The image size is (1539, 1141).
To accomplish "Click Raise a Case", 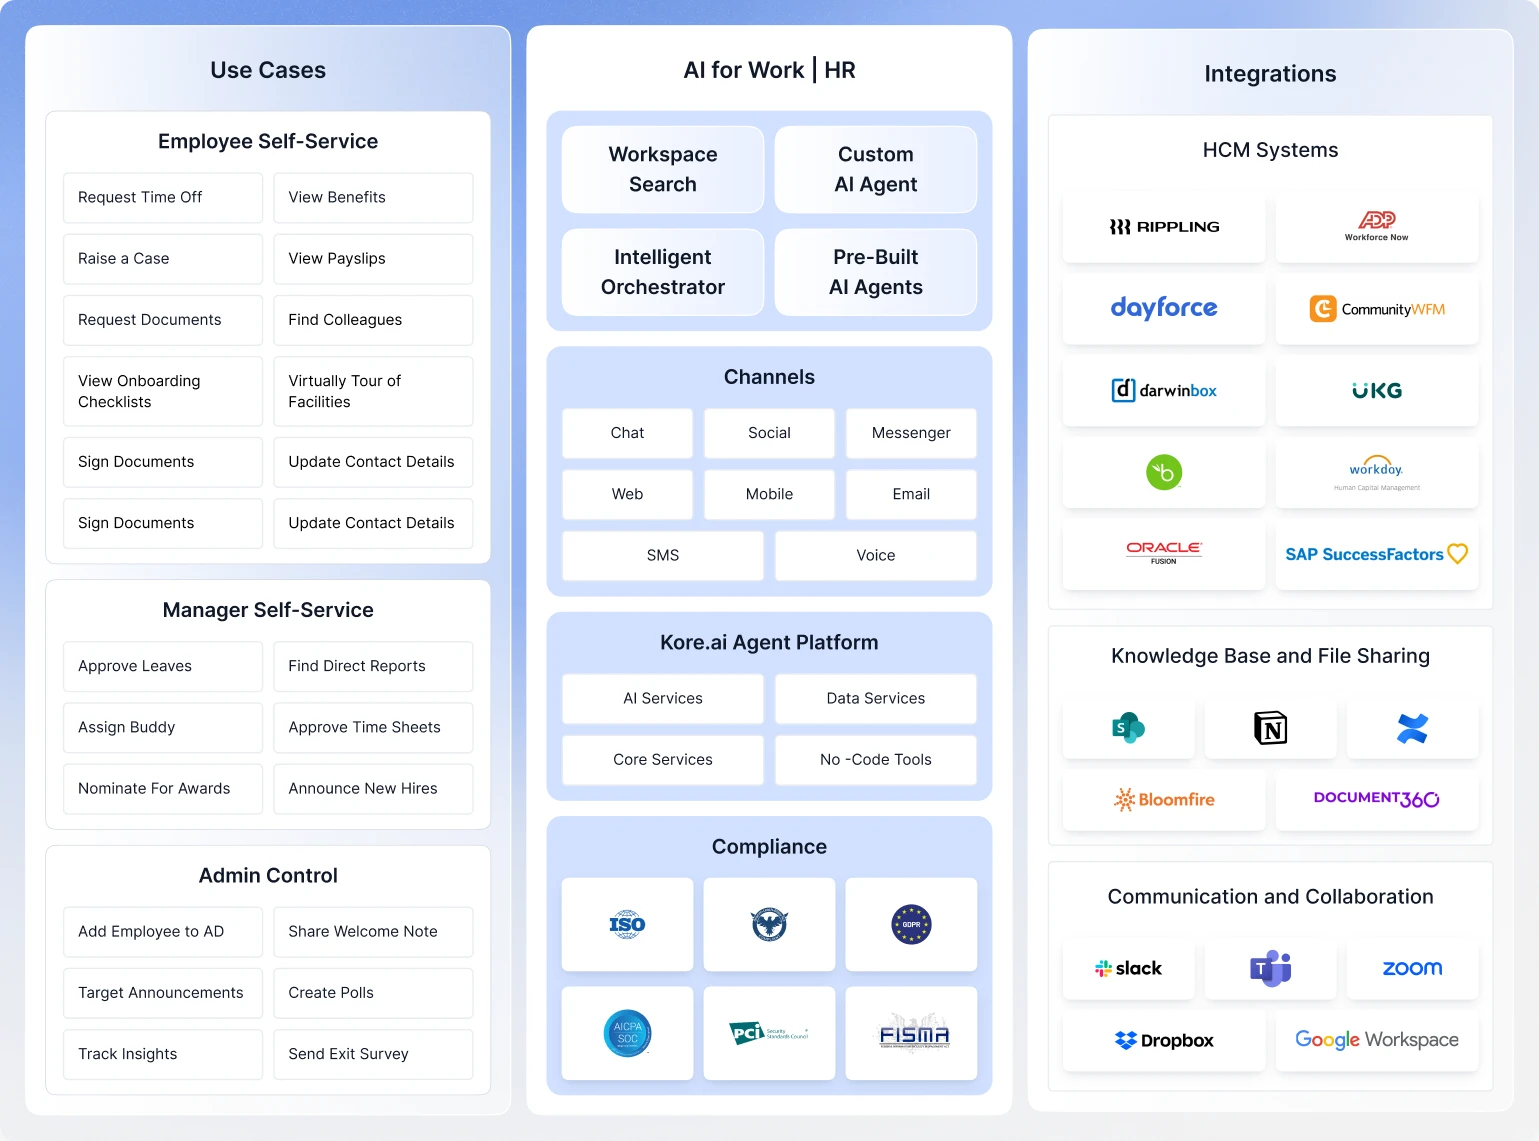I will pyautogui.click(x=163, y=259).
